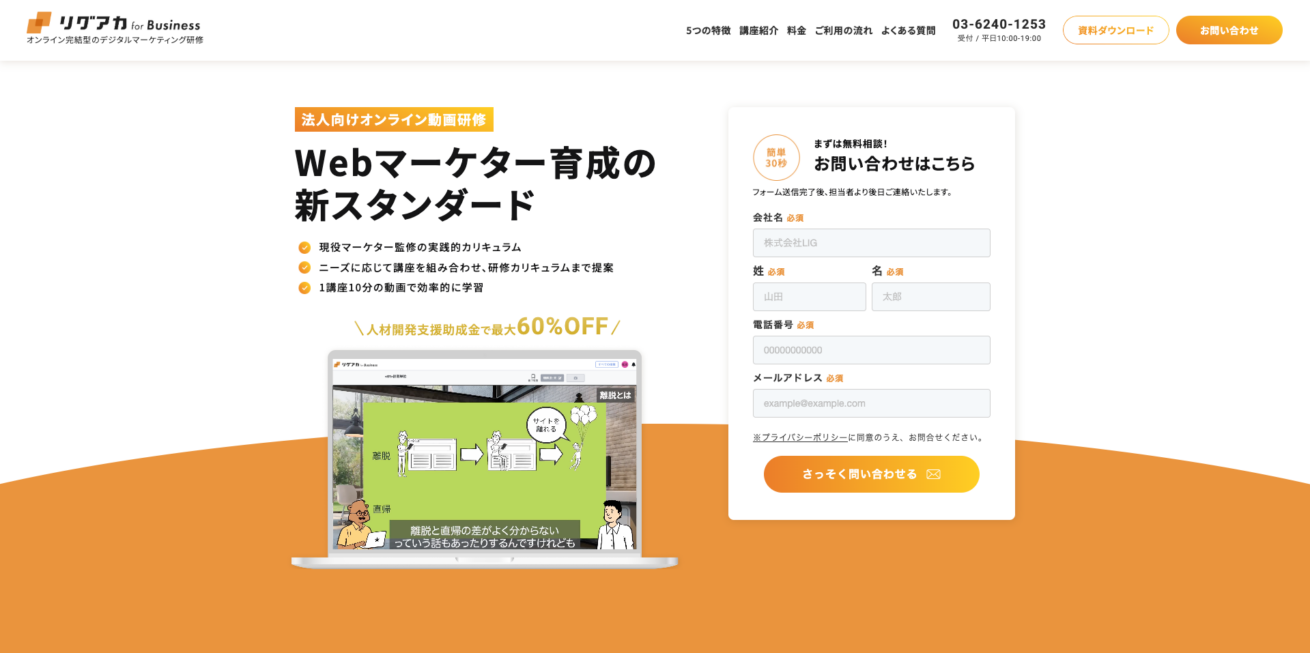Click the phone number 03-6240-1253
1310x653 pixels.
pos(999,24)
